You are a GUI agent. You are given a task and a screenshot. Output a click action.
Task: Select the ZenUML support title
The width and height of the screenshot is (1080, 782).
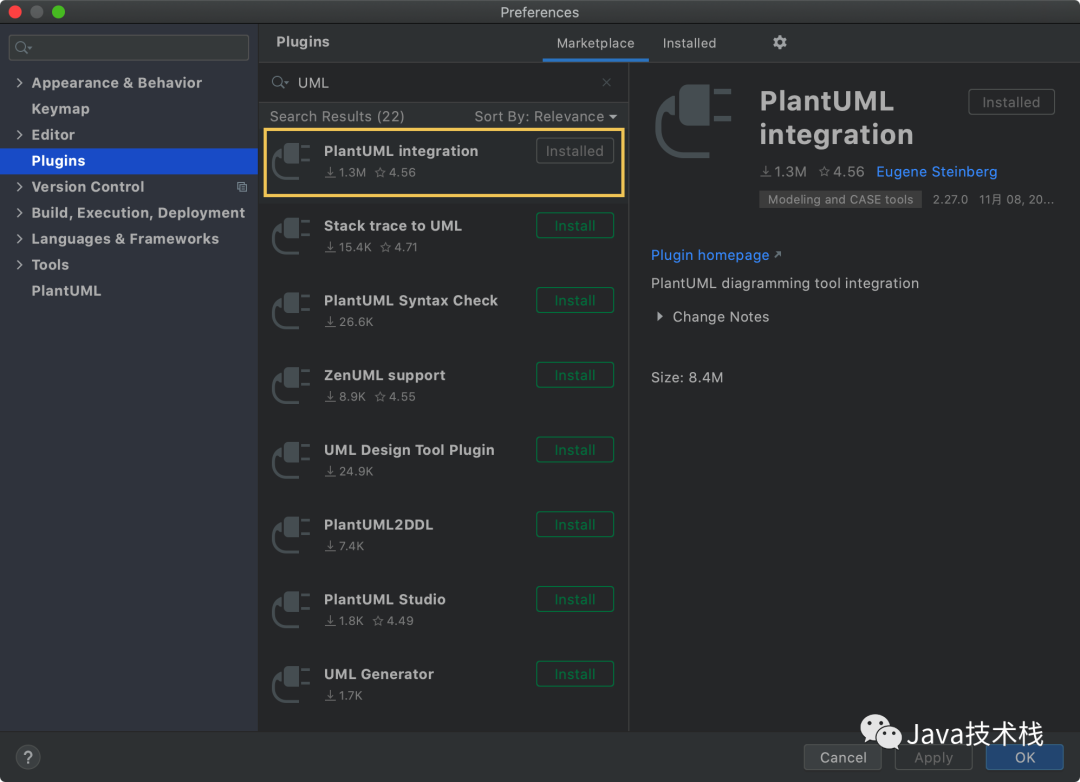[384, 375]
